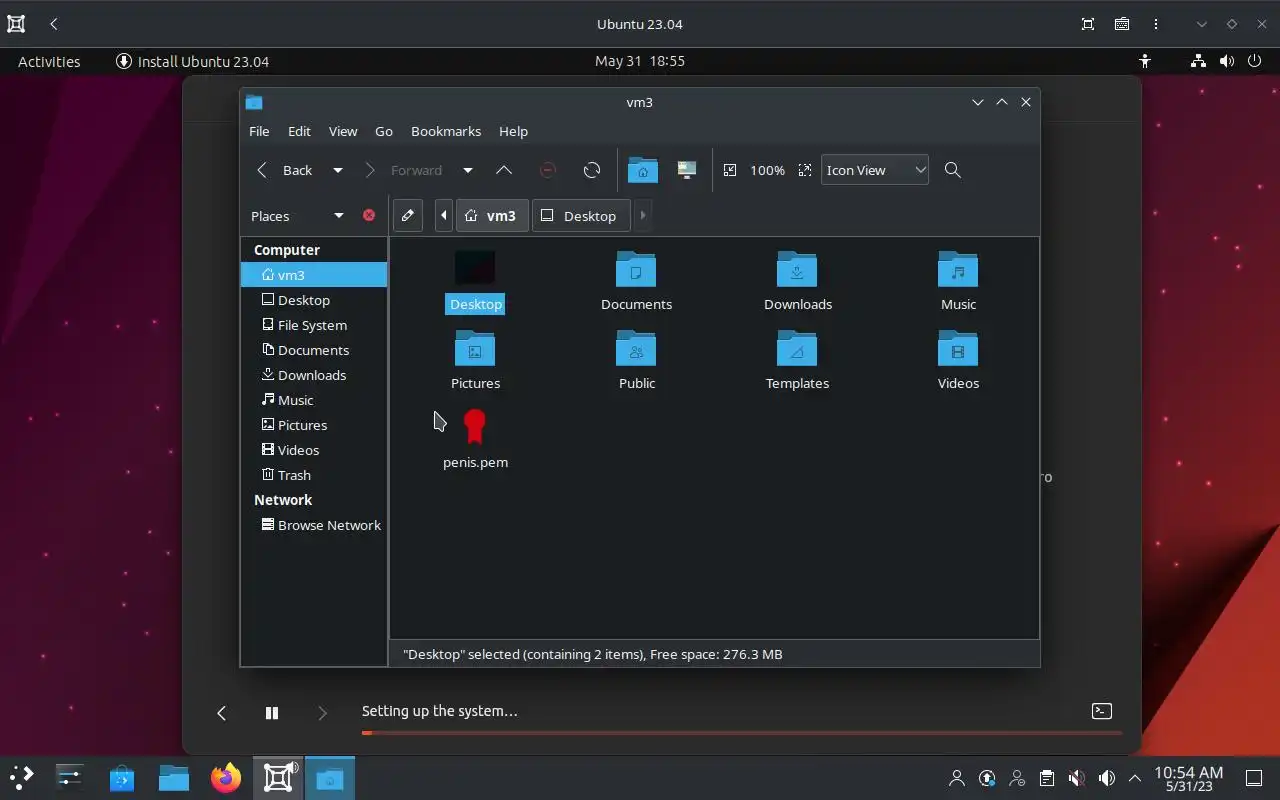1280x800 pixels.
Task: Open the File menu
Action: [259, 131]
